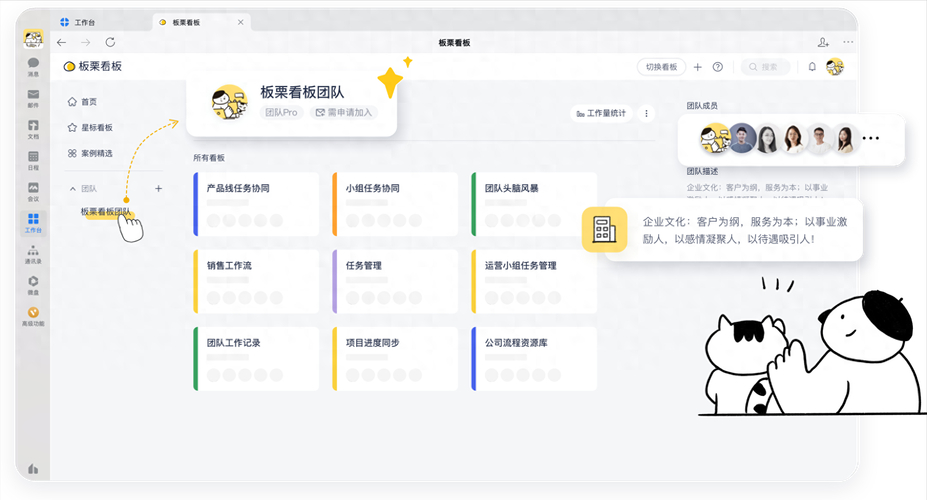Click the 所有看板 label

(209, 158)
